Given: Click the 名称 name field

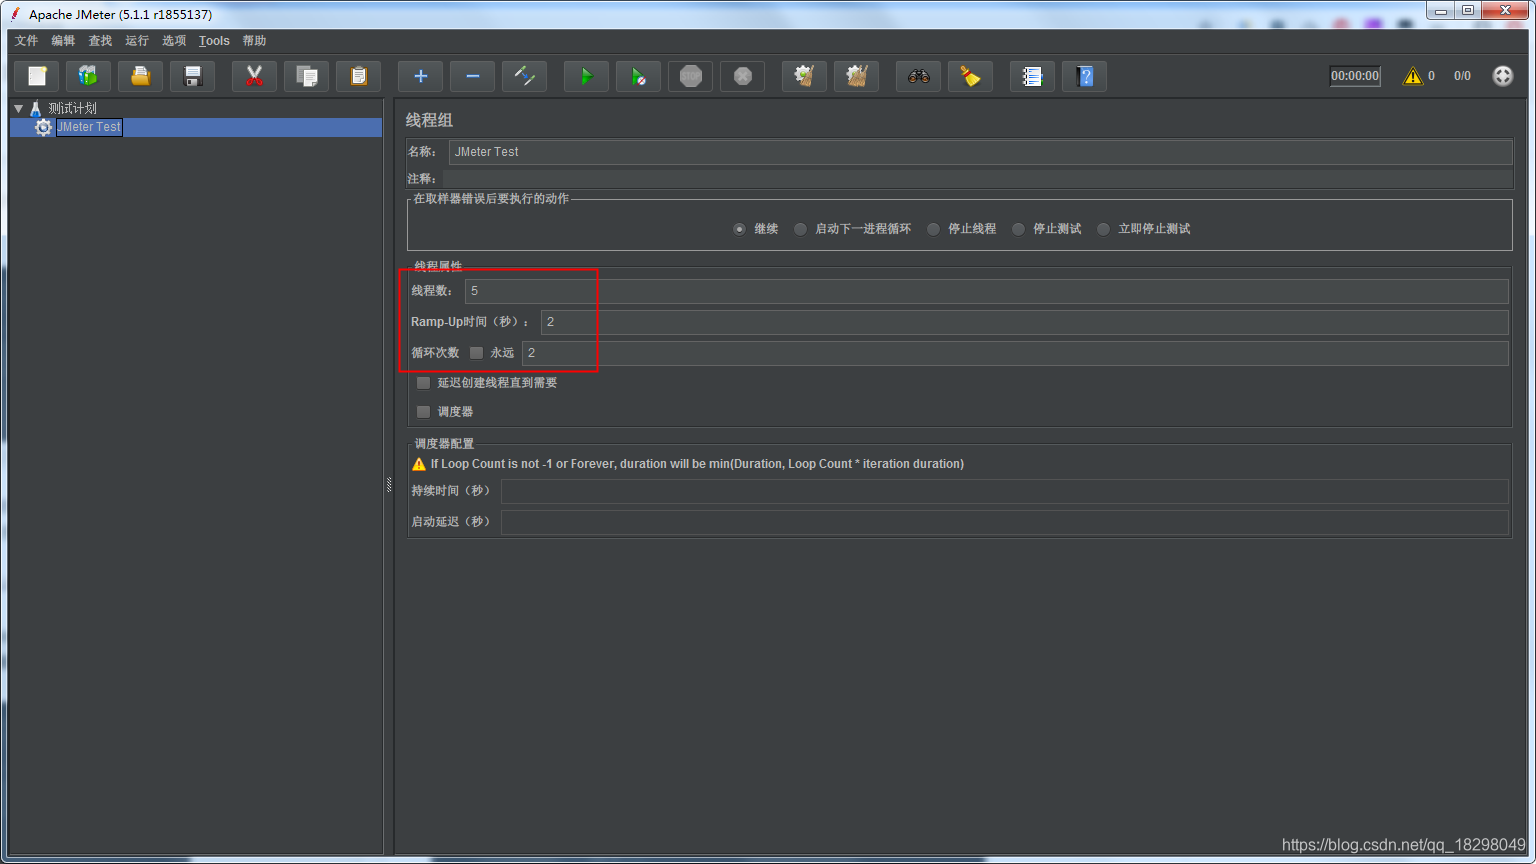Looking at the screenshot, I should point(980,152).
